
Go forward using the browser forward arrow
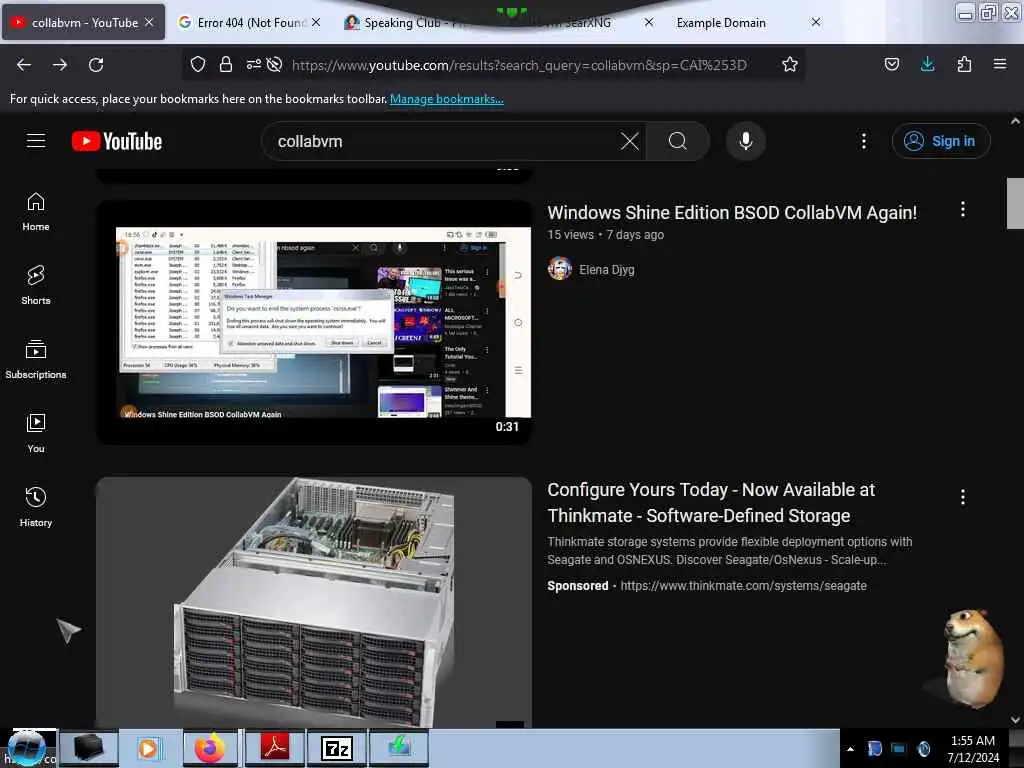(59, 65)
